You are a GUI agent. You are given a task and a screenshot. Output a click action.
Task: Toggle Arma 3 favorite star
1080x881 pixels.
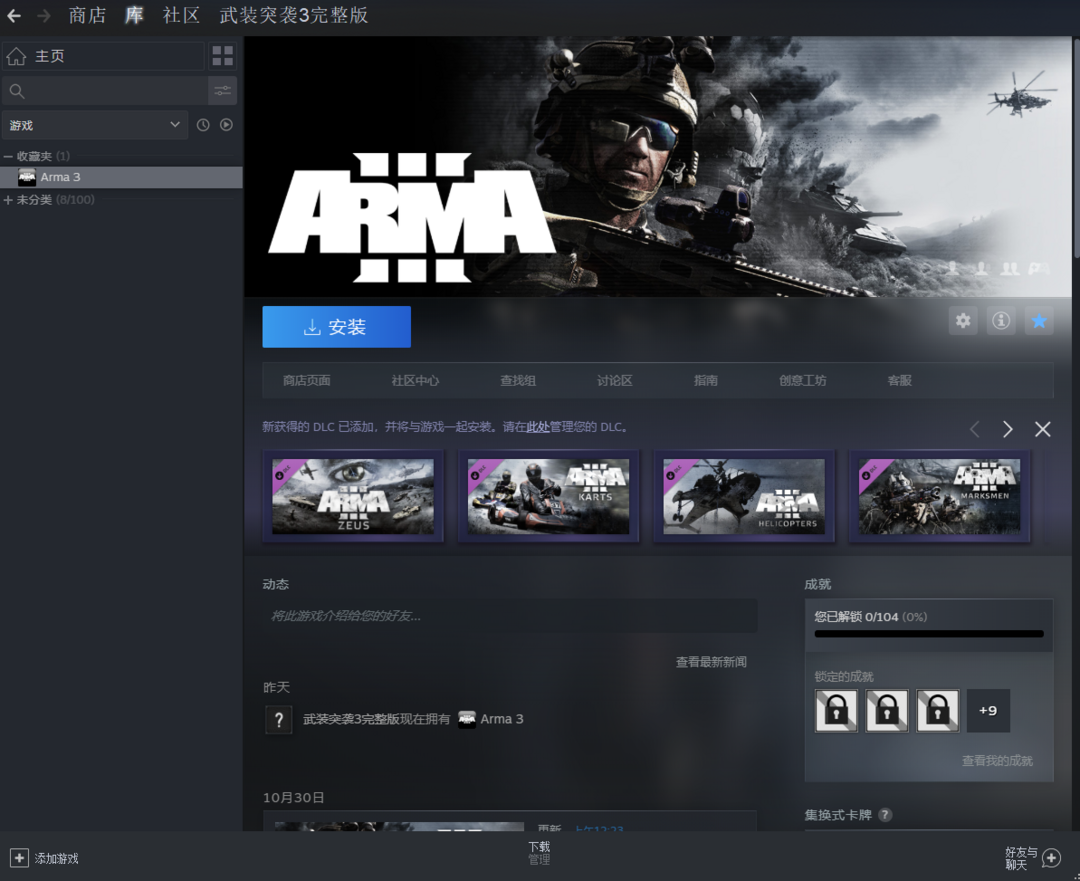pos(1039,321)
